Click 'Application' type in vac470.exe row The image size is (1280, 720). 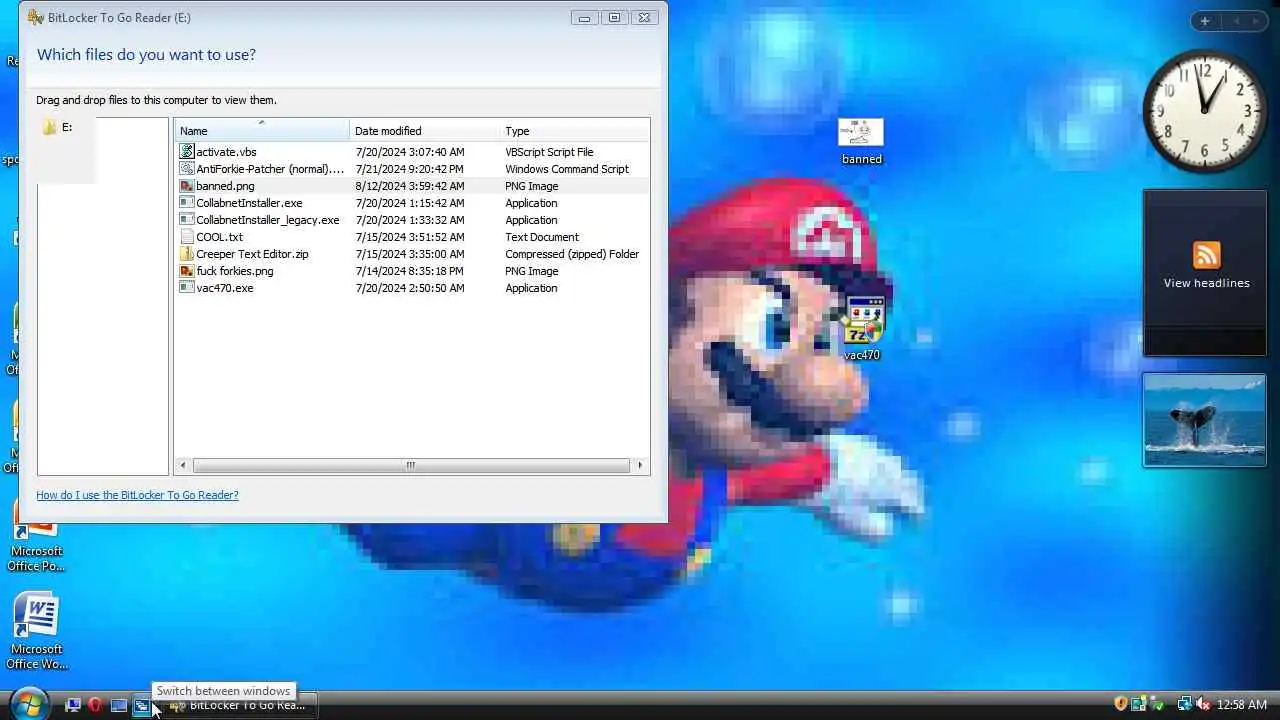(x=531, y=288)
